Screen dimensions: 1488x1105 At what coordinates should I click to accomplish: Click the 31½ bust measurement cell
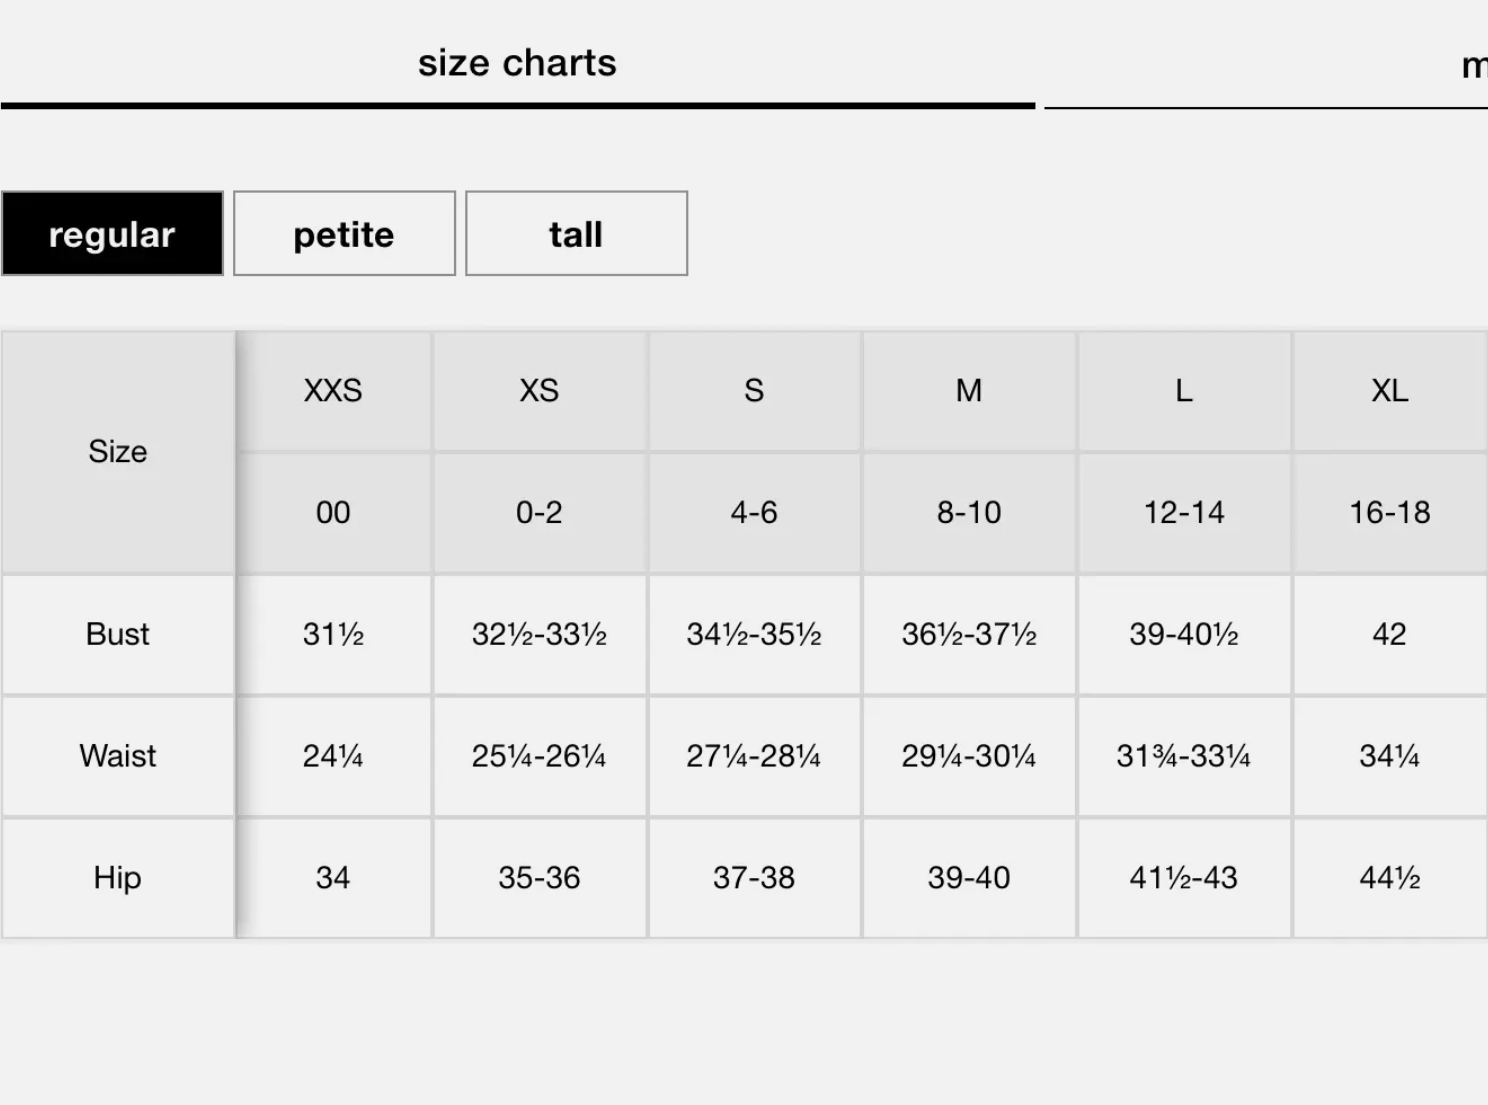tap(333, 634)
